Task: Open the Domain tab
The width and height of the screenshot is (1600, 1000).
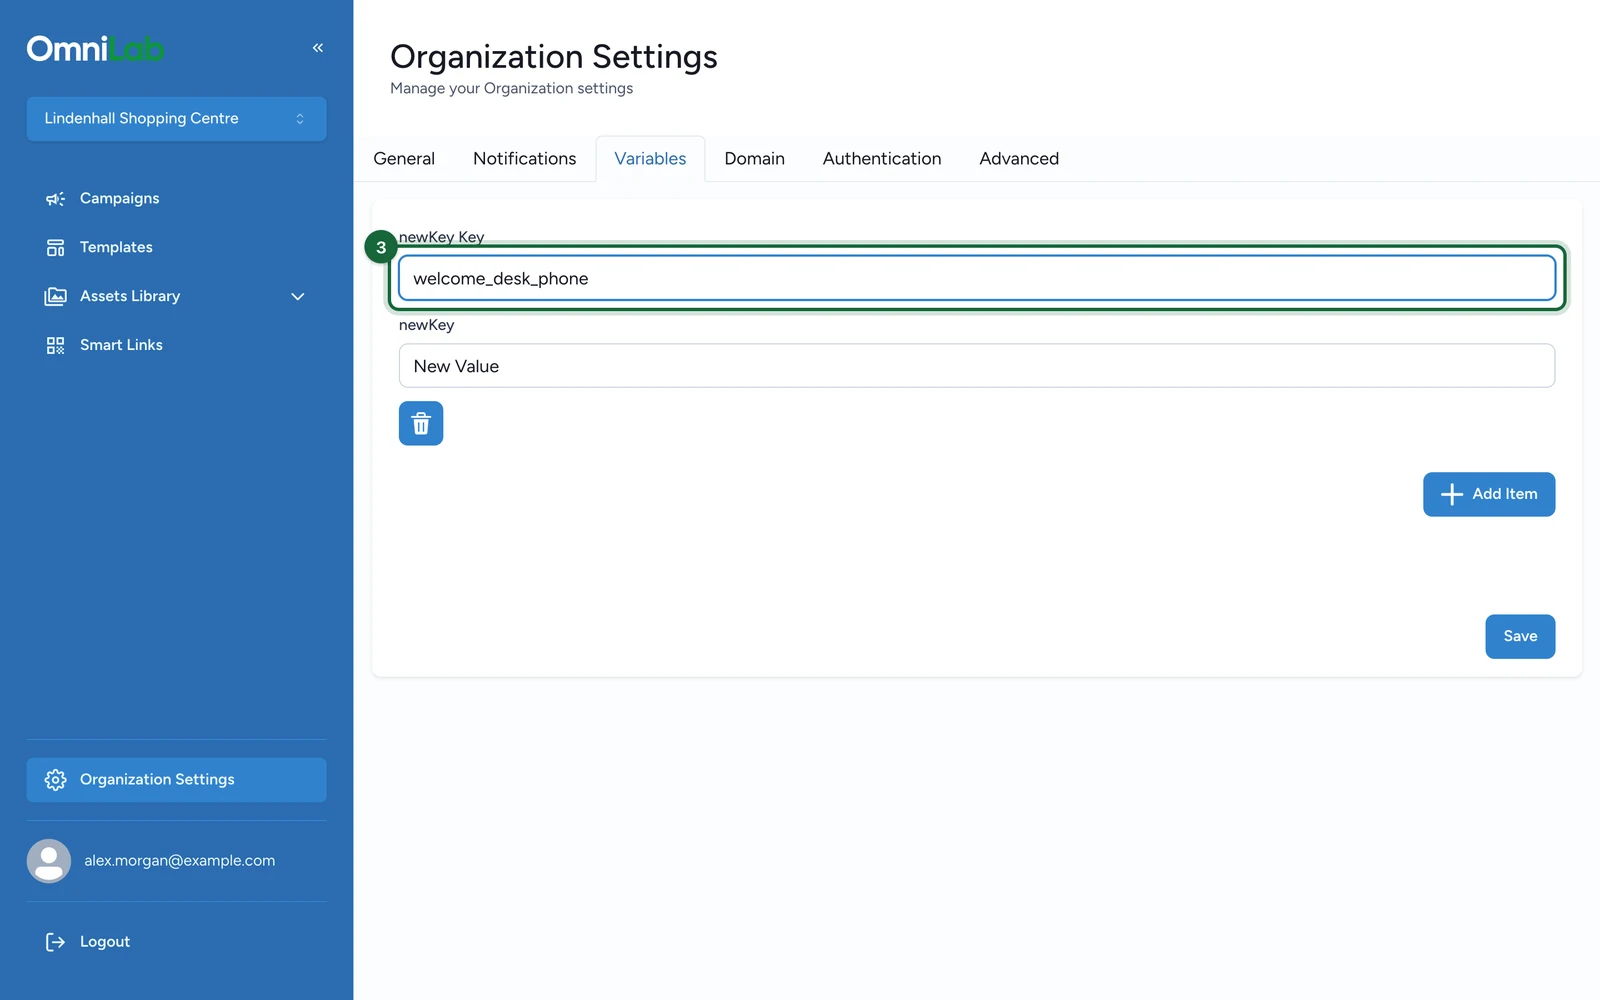Action: [x=754, y=159]
